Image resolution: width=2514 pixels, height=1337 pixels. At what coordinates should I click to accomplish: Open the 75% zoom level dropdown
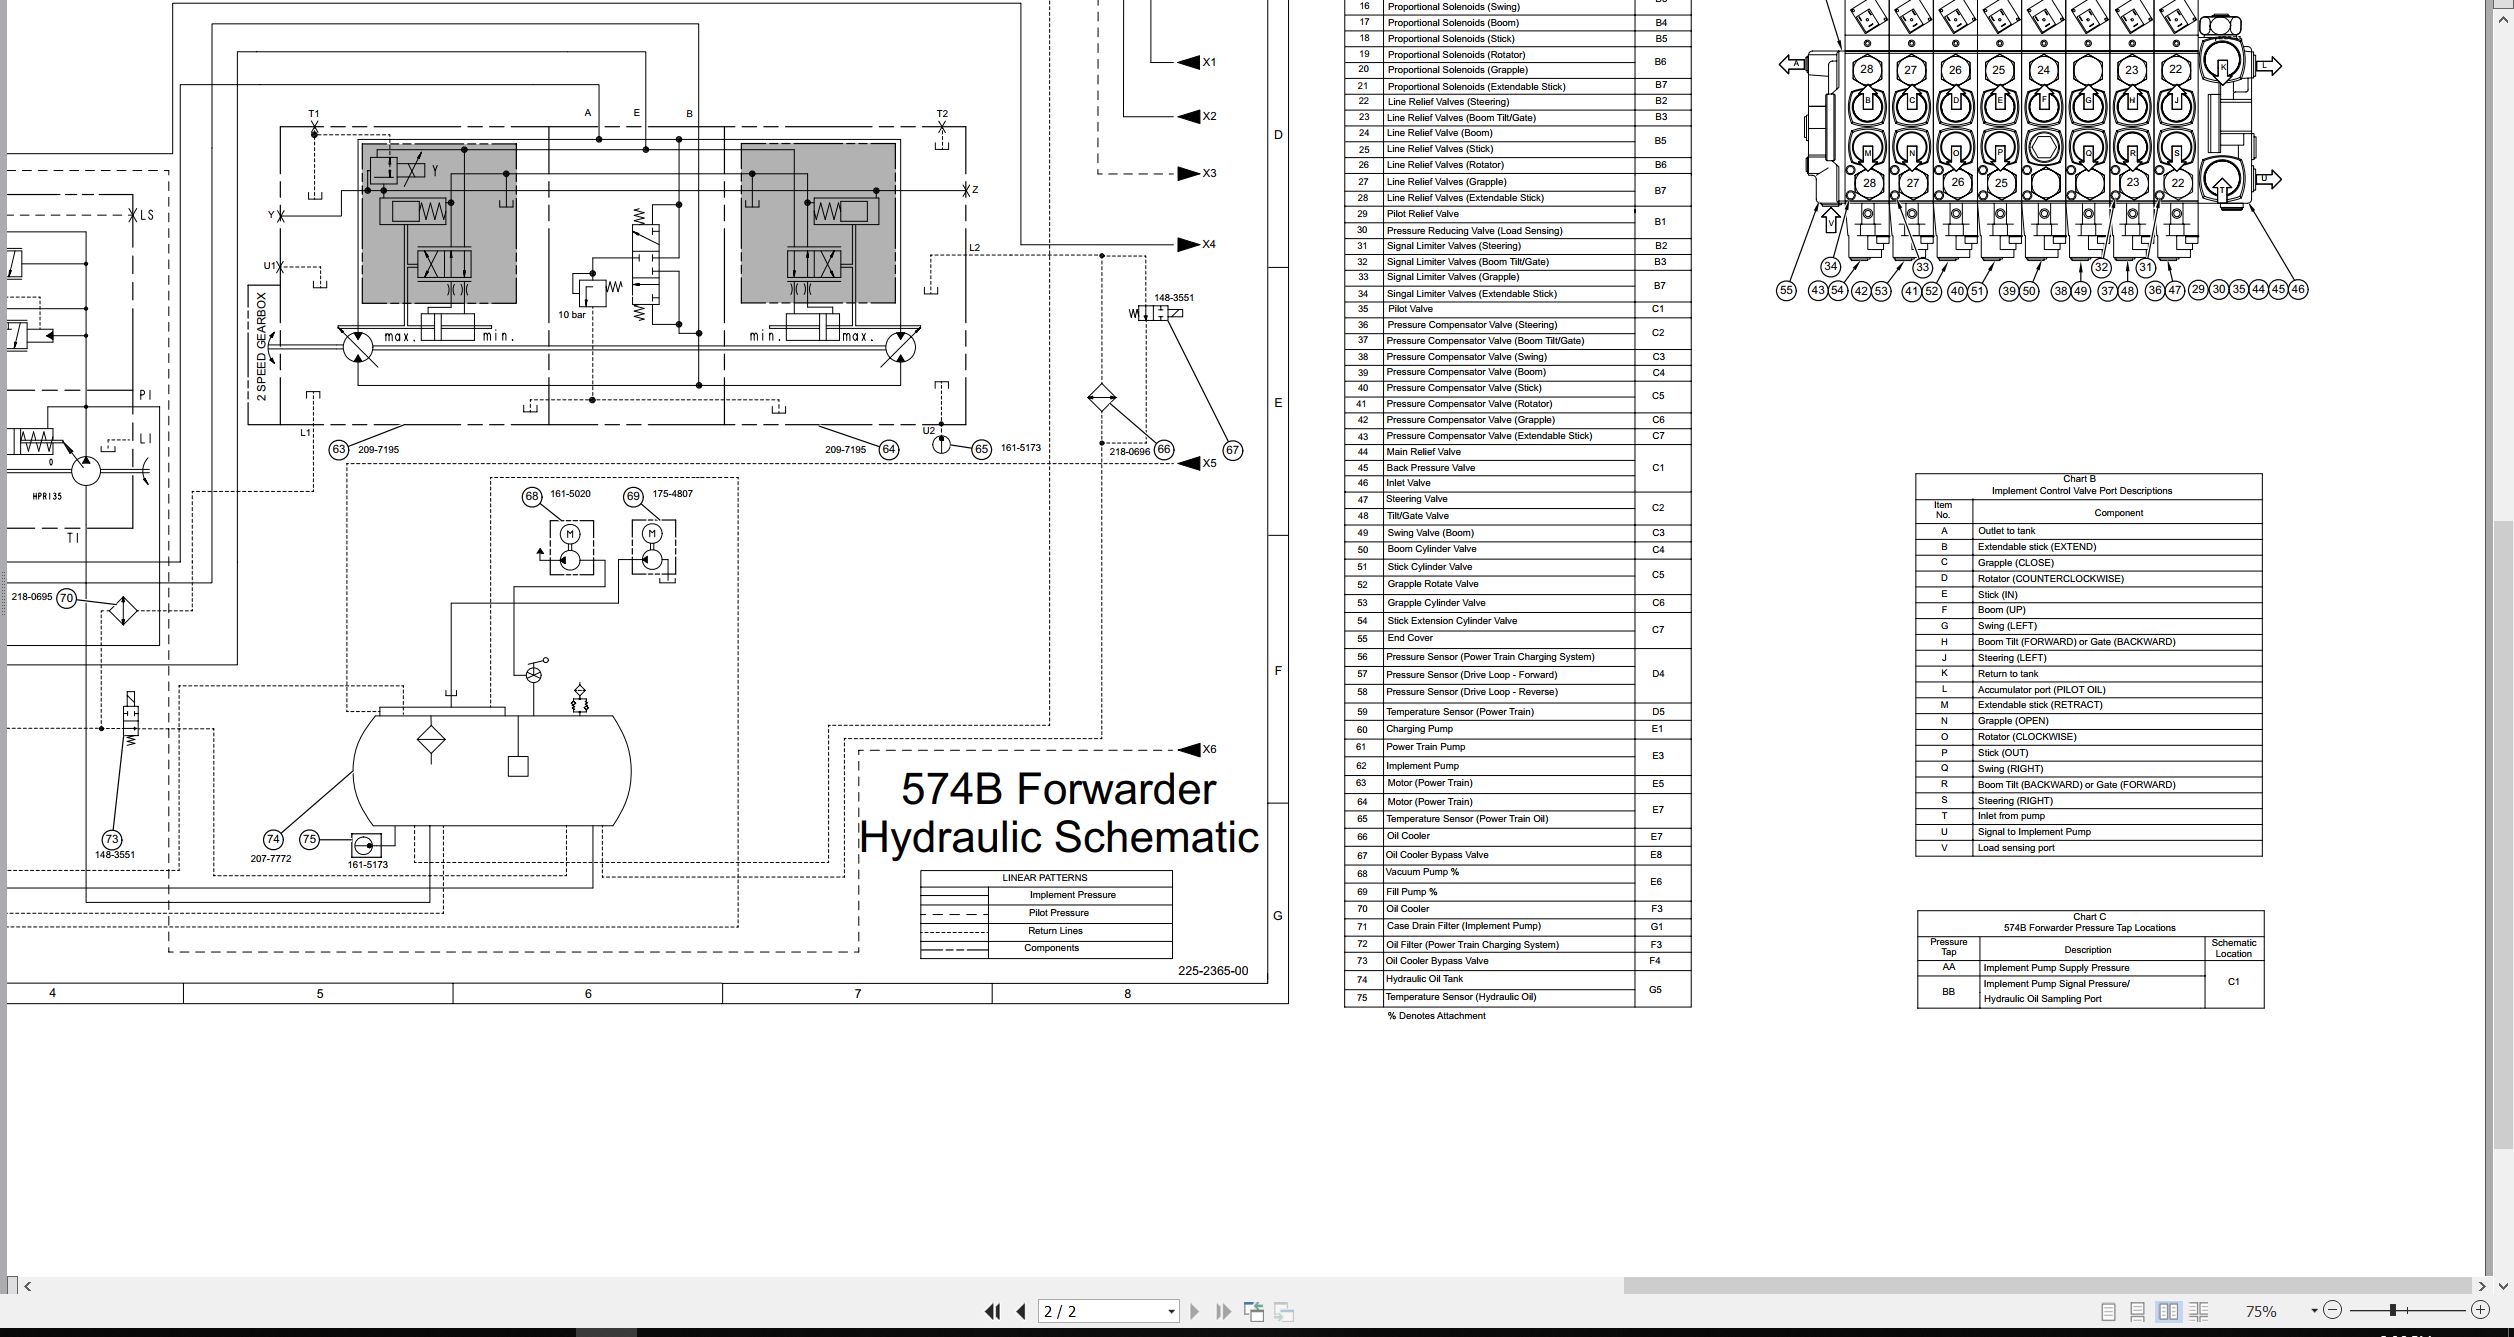(x=2314, y=1311)
